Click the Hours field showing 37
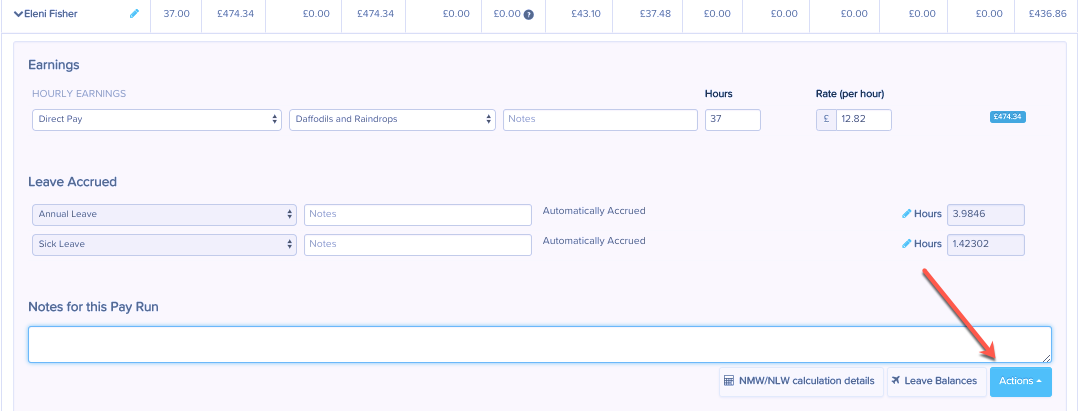1080x411 pixels. [733, 119]
